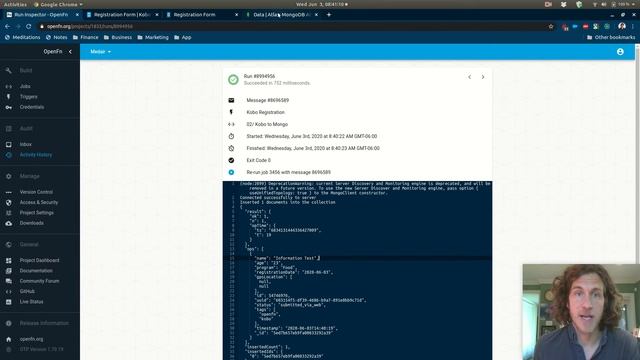The height and width of the screenshot is (360, 640).
Task: Visit the openfn.org home link
Action: tap(31, 339)
